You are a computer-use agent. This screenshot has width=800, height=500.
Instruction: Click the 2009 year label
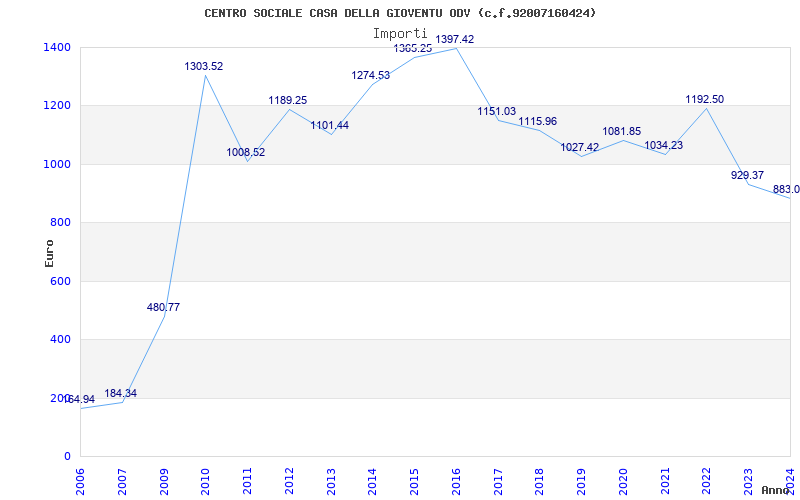click(x=164, y=482)
